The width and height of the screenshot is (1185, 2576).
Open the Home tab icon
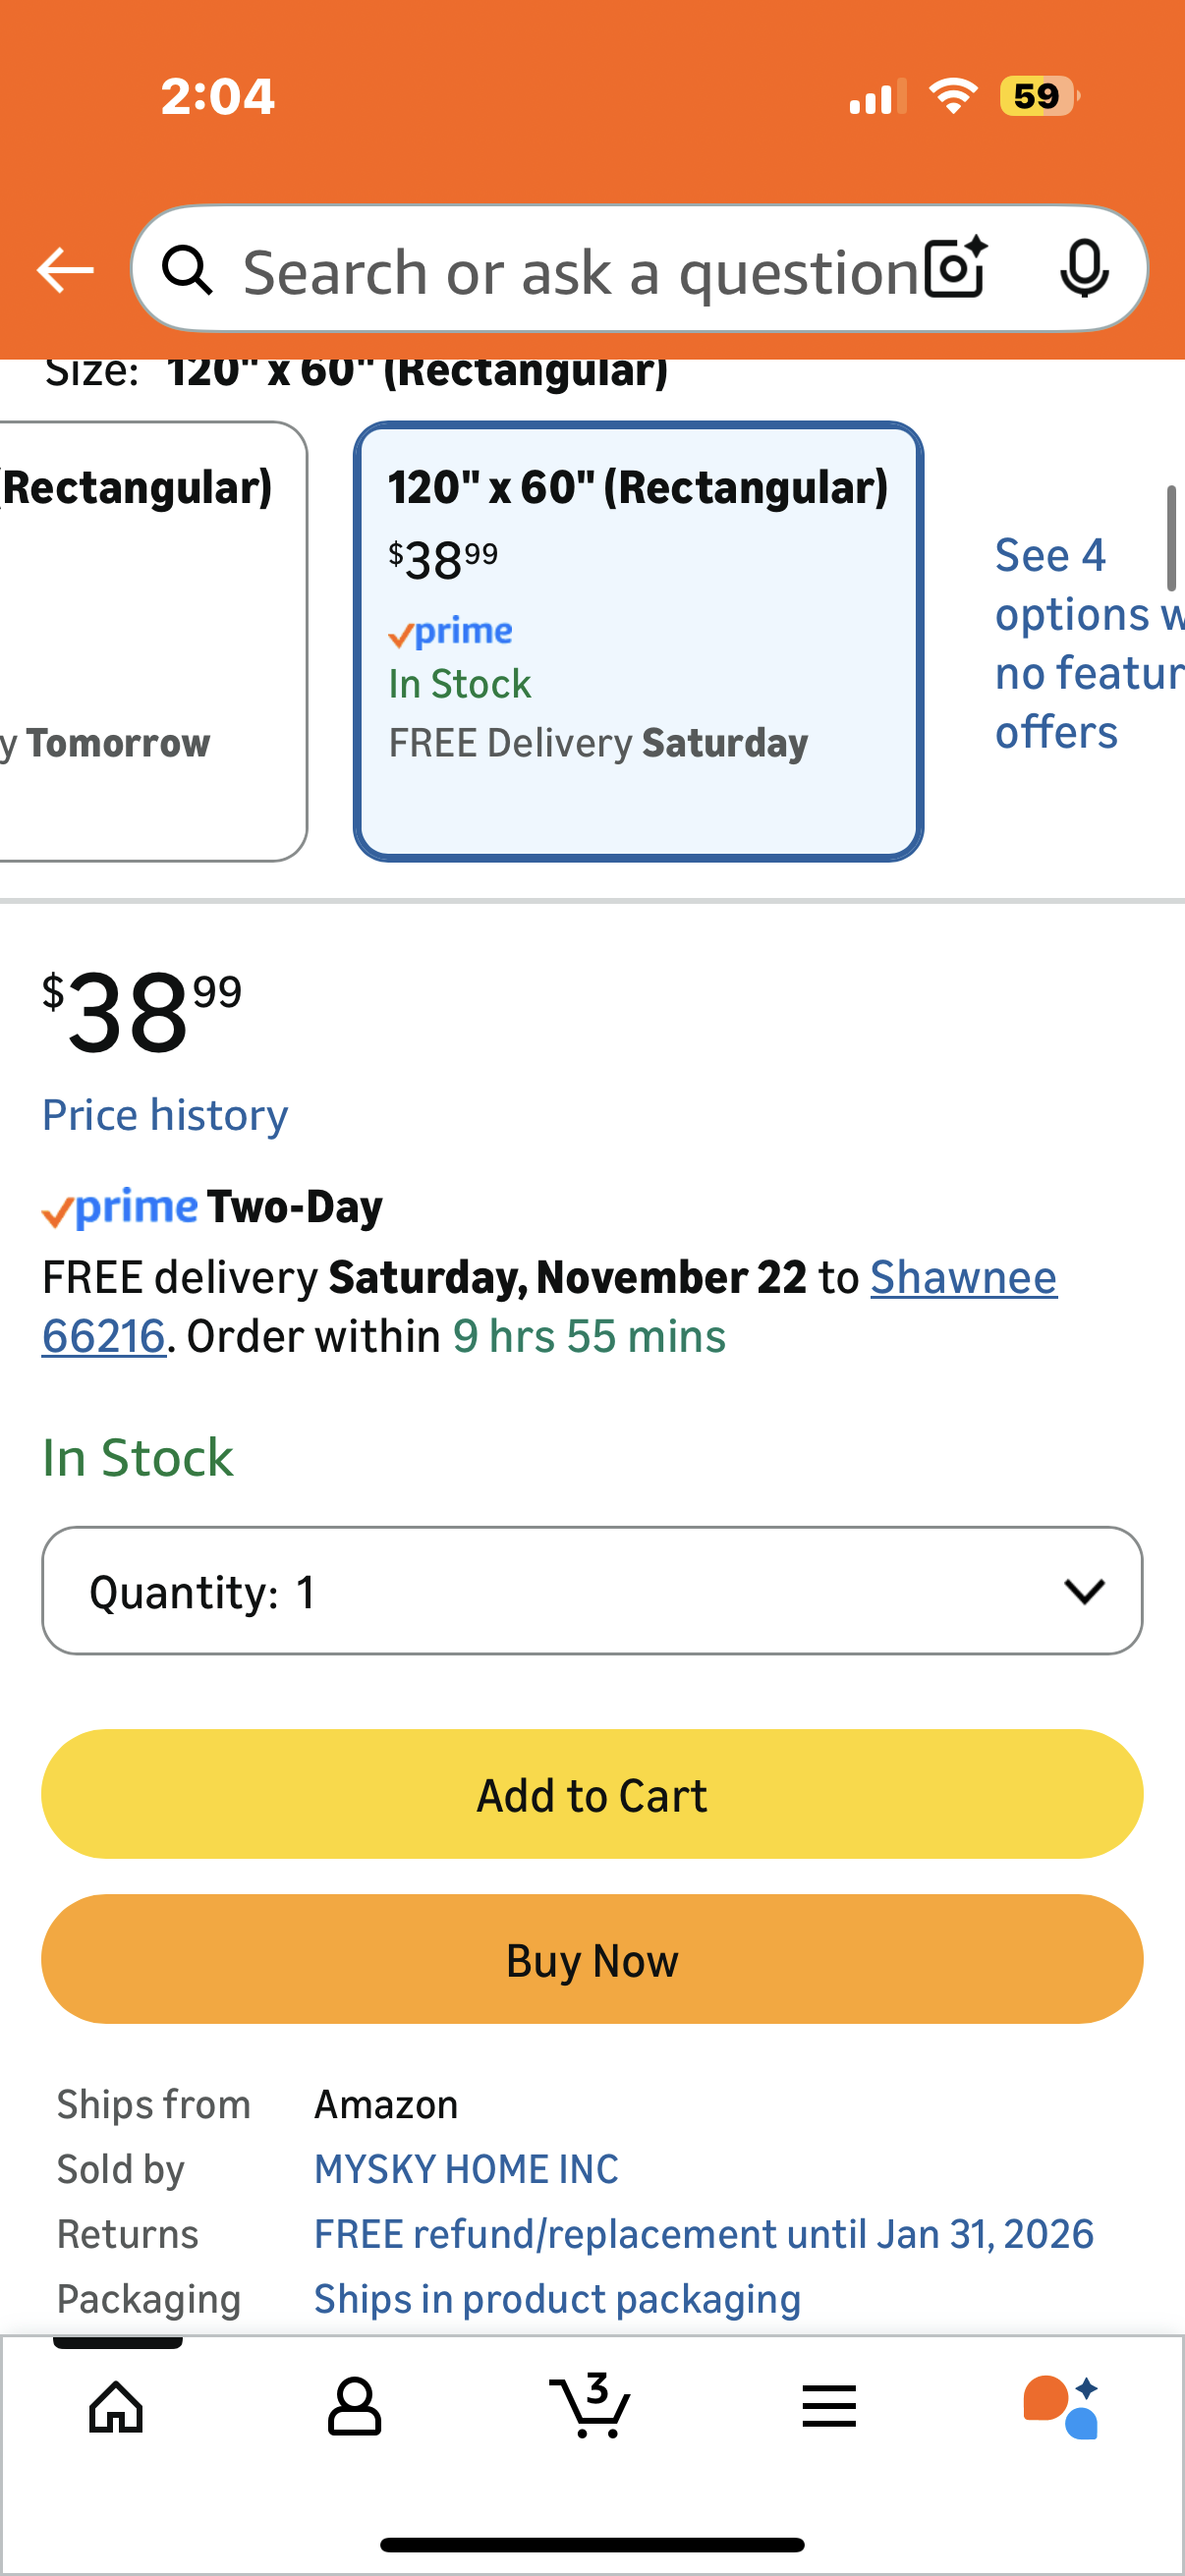pos(117,2406)
